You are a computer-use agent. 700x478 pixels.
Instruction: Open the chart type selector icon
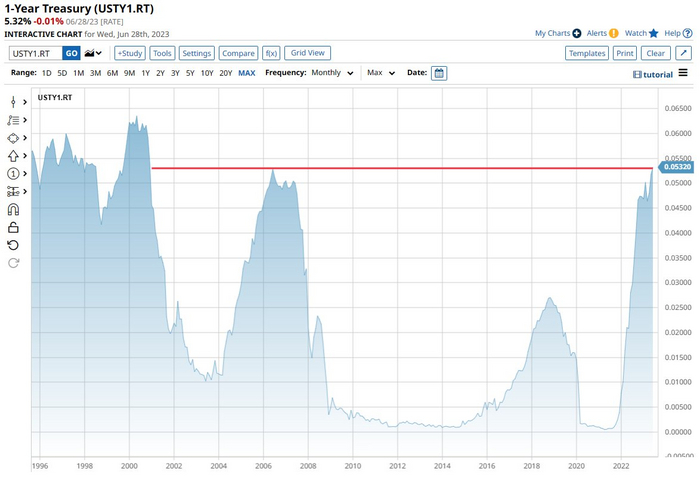click(x=93, y=53)
